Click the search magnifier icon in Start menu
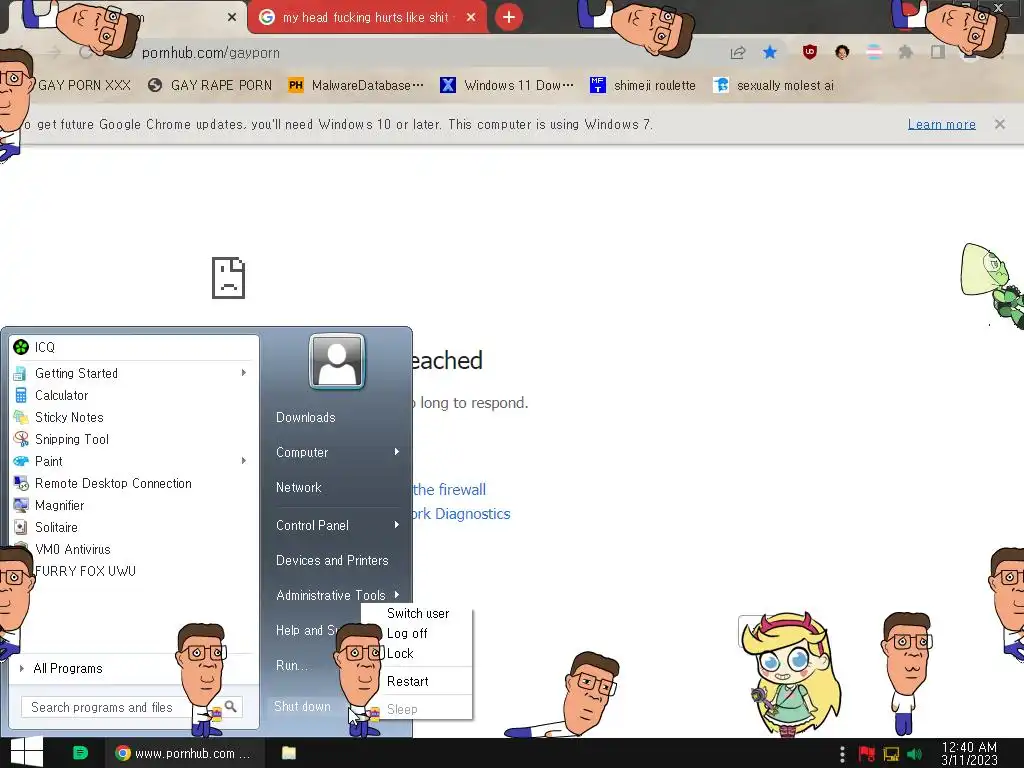Viewport: 1024px width, 768px height. click(231, 706)
